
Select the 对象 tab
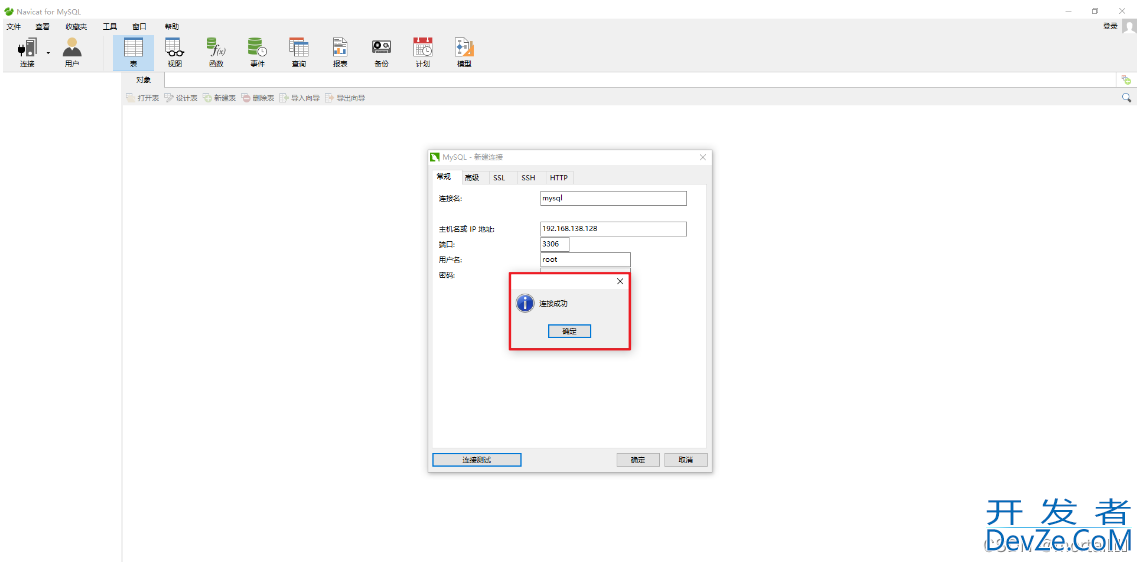[x=143, y=80]
